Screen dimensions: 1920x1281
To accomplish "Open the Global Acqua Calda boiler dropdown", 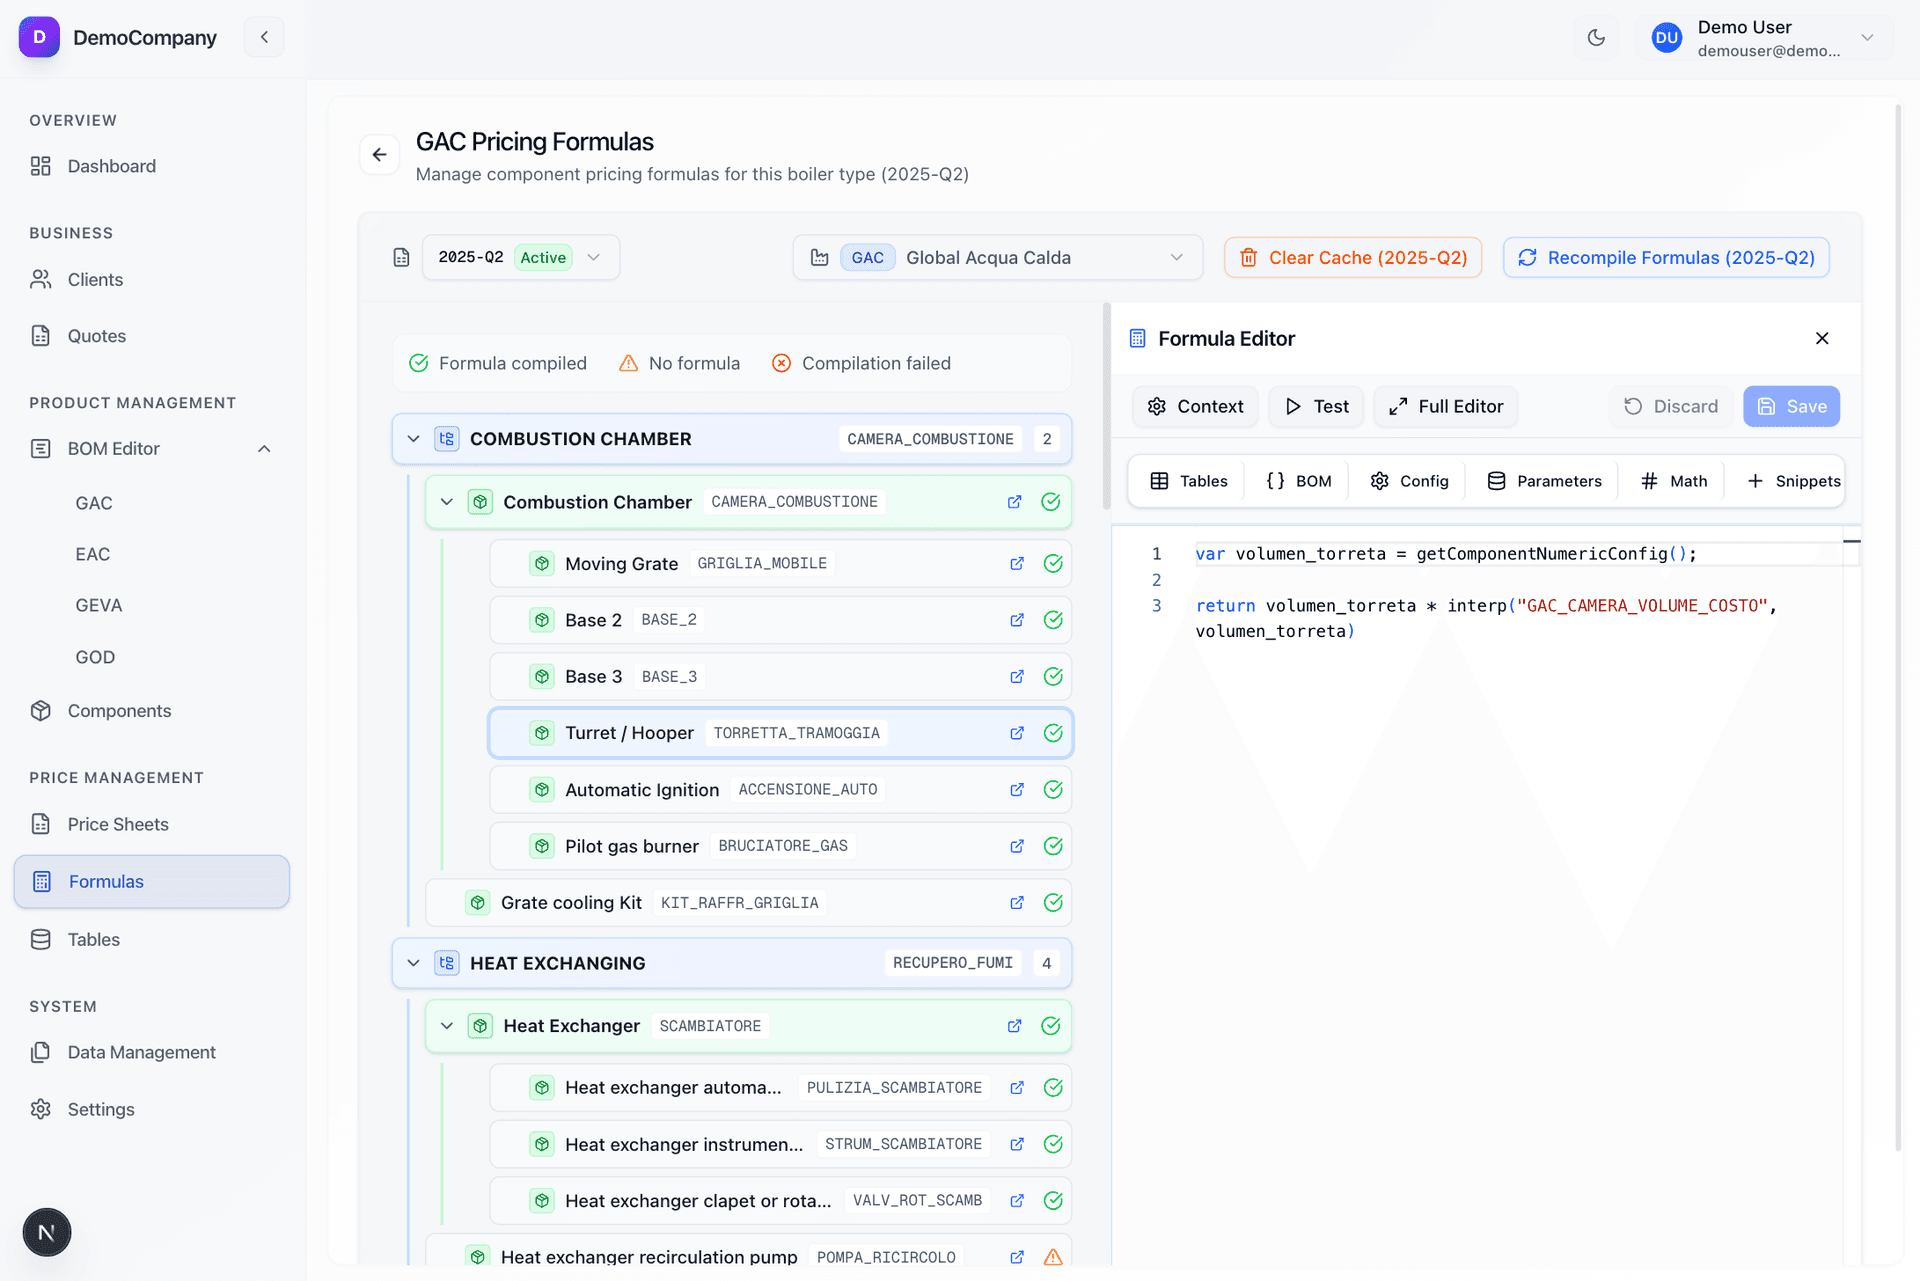I will click(x=997, y=257).
